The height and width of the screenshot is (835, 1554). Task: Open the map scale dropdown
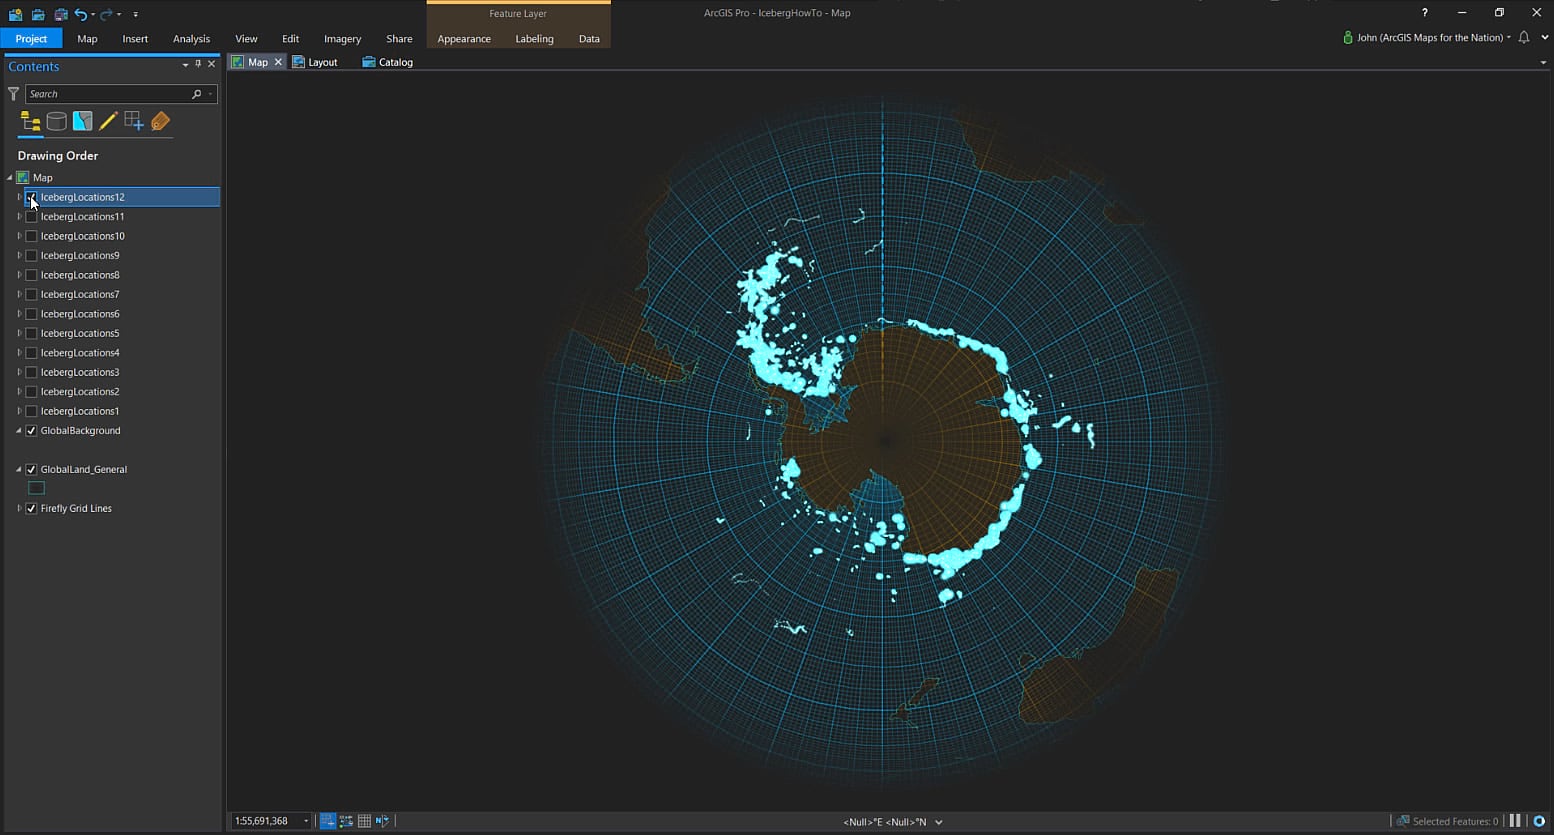point(306,821)
